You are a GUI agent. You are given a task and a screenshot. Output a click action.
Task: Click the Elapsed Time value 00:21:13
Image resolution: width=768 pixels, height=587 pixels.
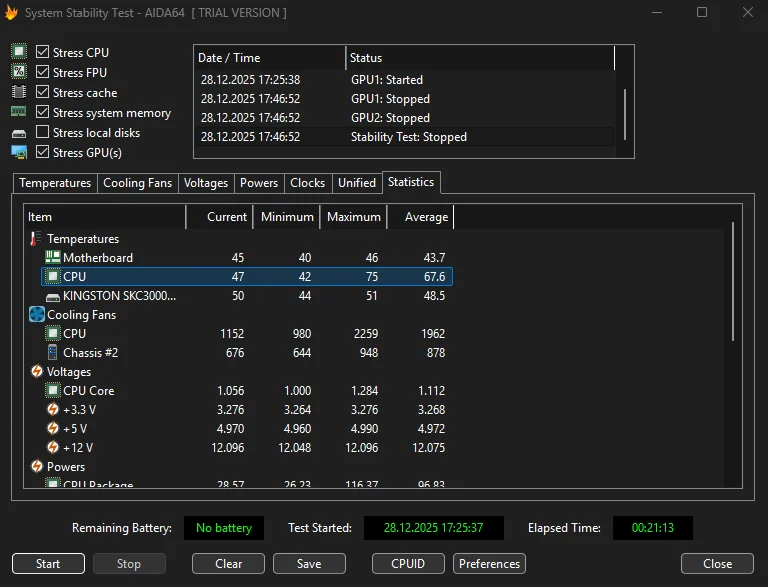[652, 528]
